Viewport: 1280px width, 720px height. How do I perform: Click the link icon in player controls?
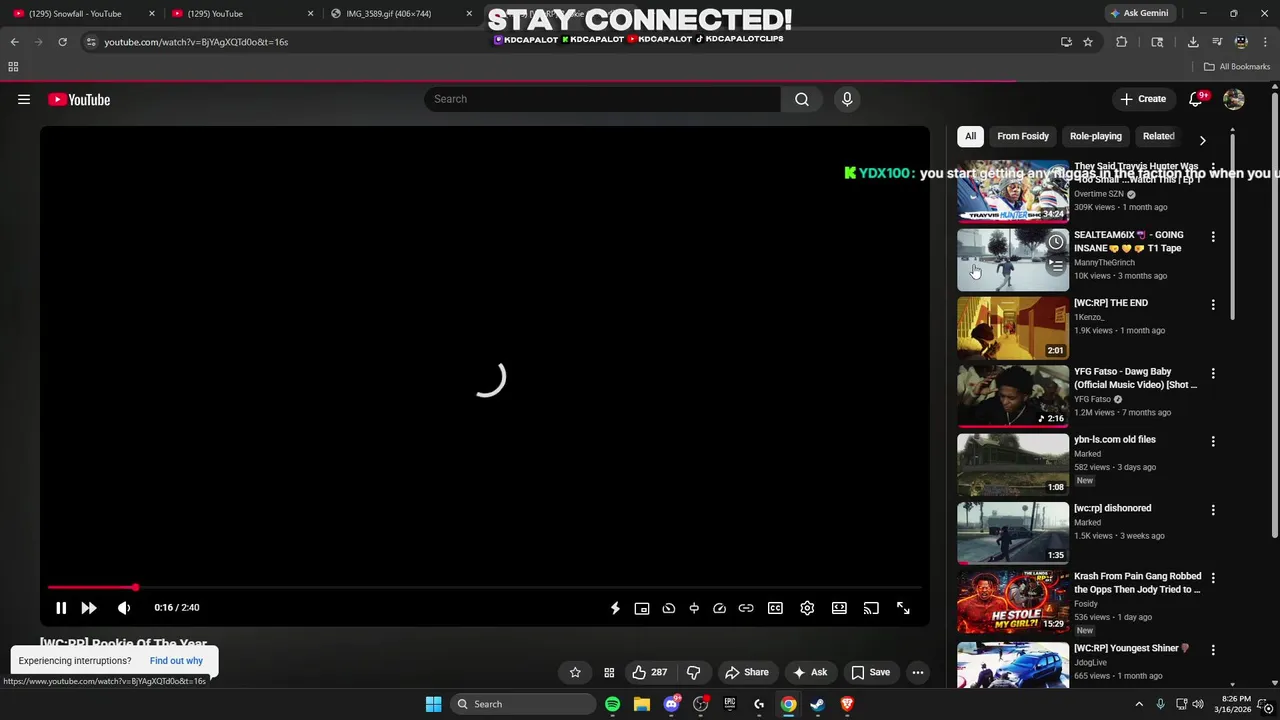pyautogui.click(x=746, y=608)
